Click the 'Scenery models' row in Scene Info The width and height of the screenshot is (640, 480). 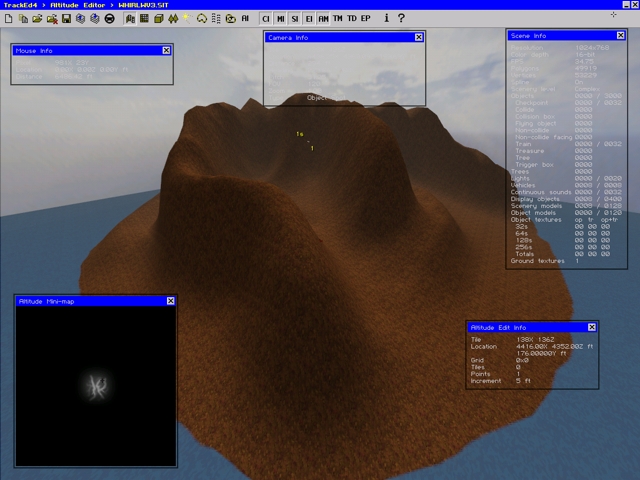tap(566, 206)
